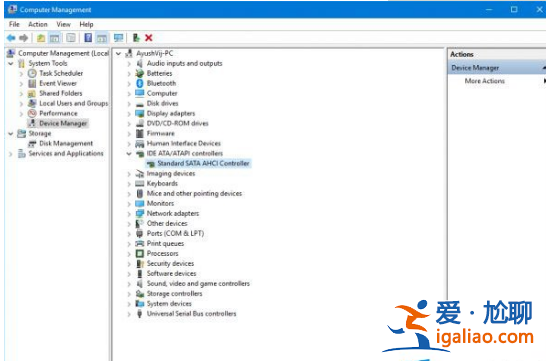Click the Security devices icon

[x=140, y=264]
